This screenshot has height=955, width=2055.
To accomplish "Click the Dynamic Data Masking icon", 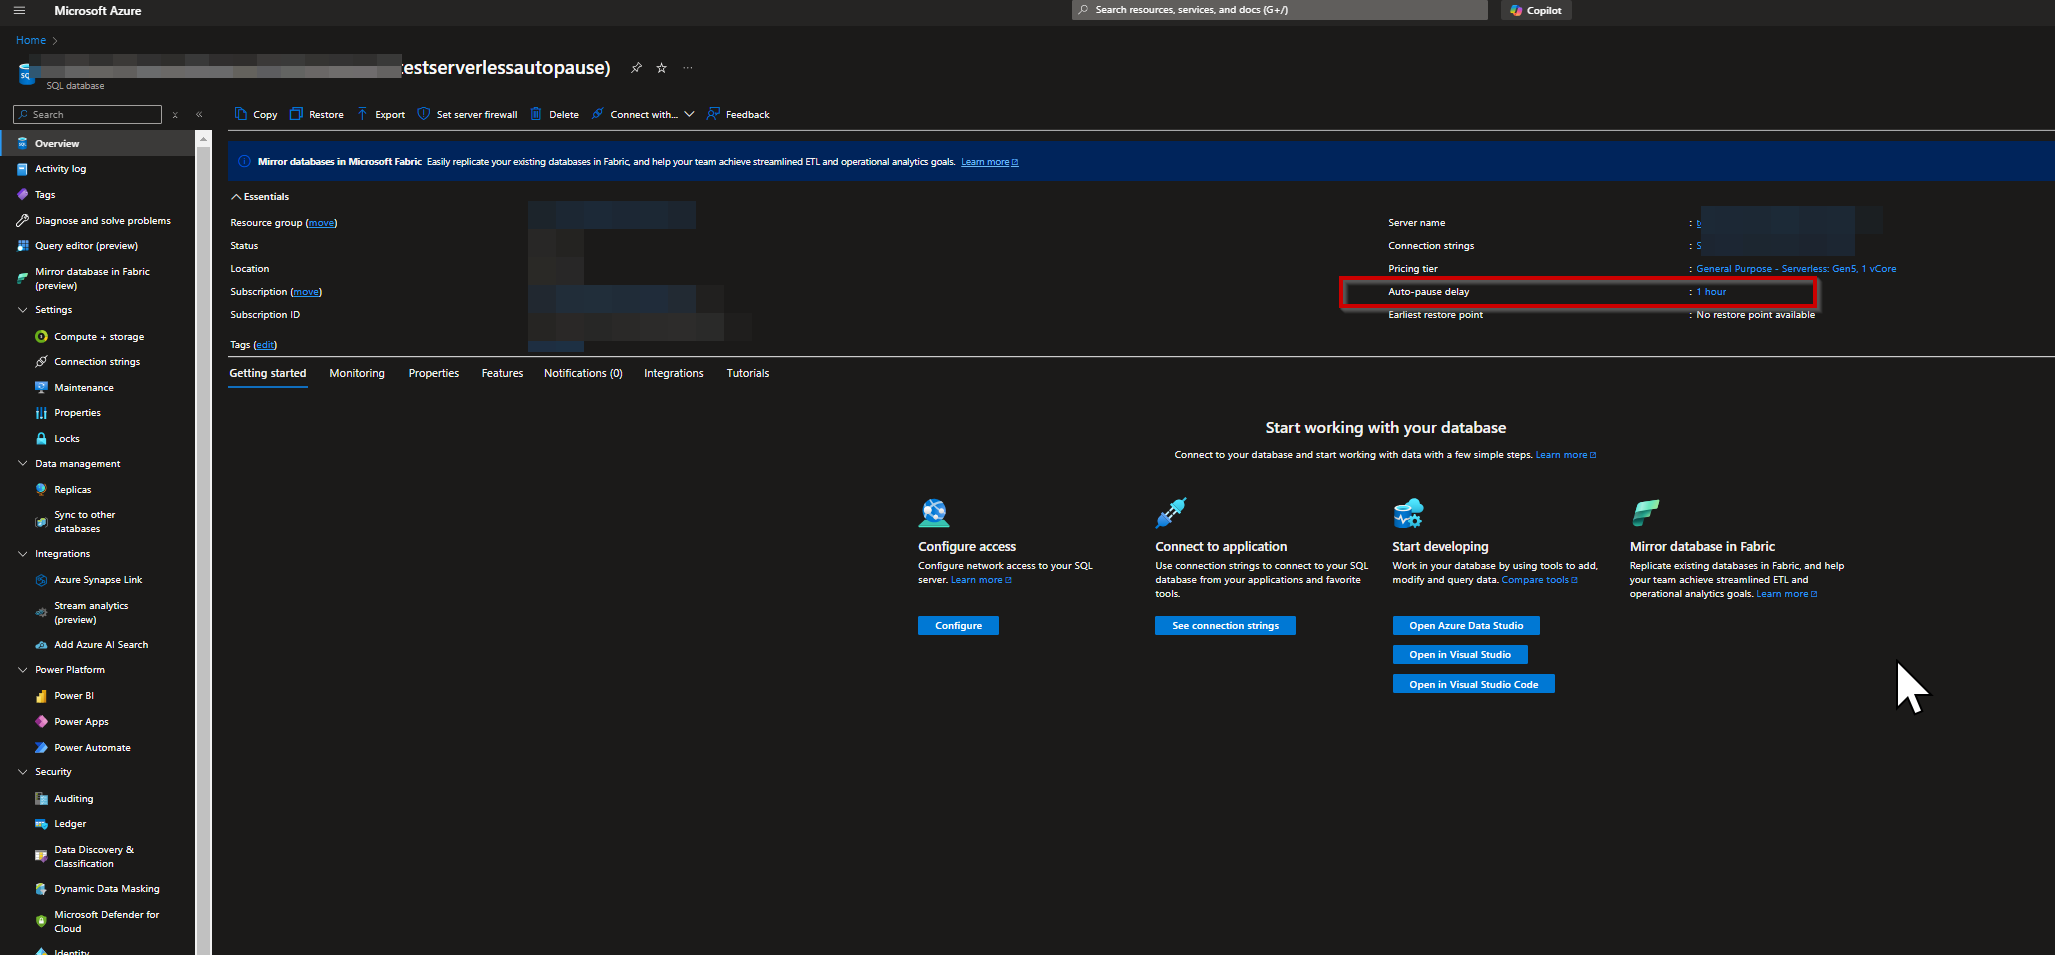I will coord(41,889).
